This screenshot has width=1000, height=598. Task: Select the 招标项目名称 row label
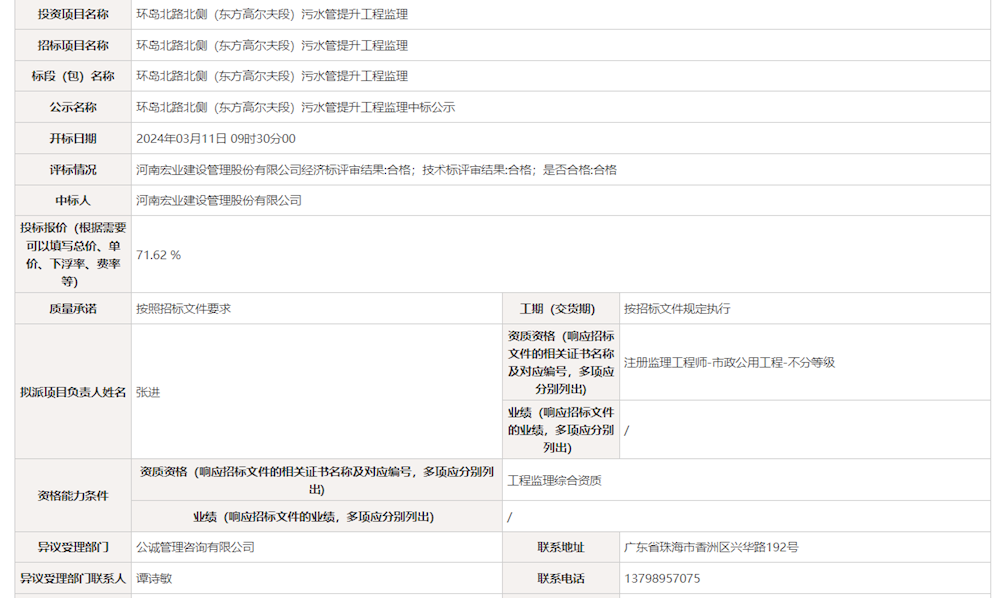click(71, 45)
